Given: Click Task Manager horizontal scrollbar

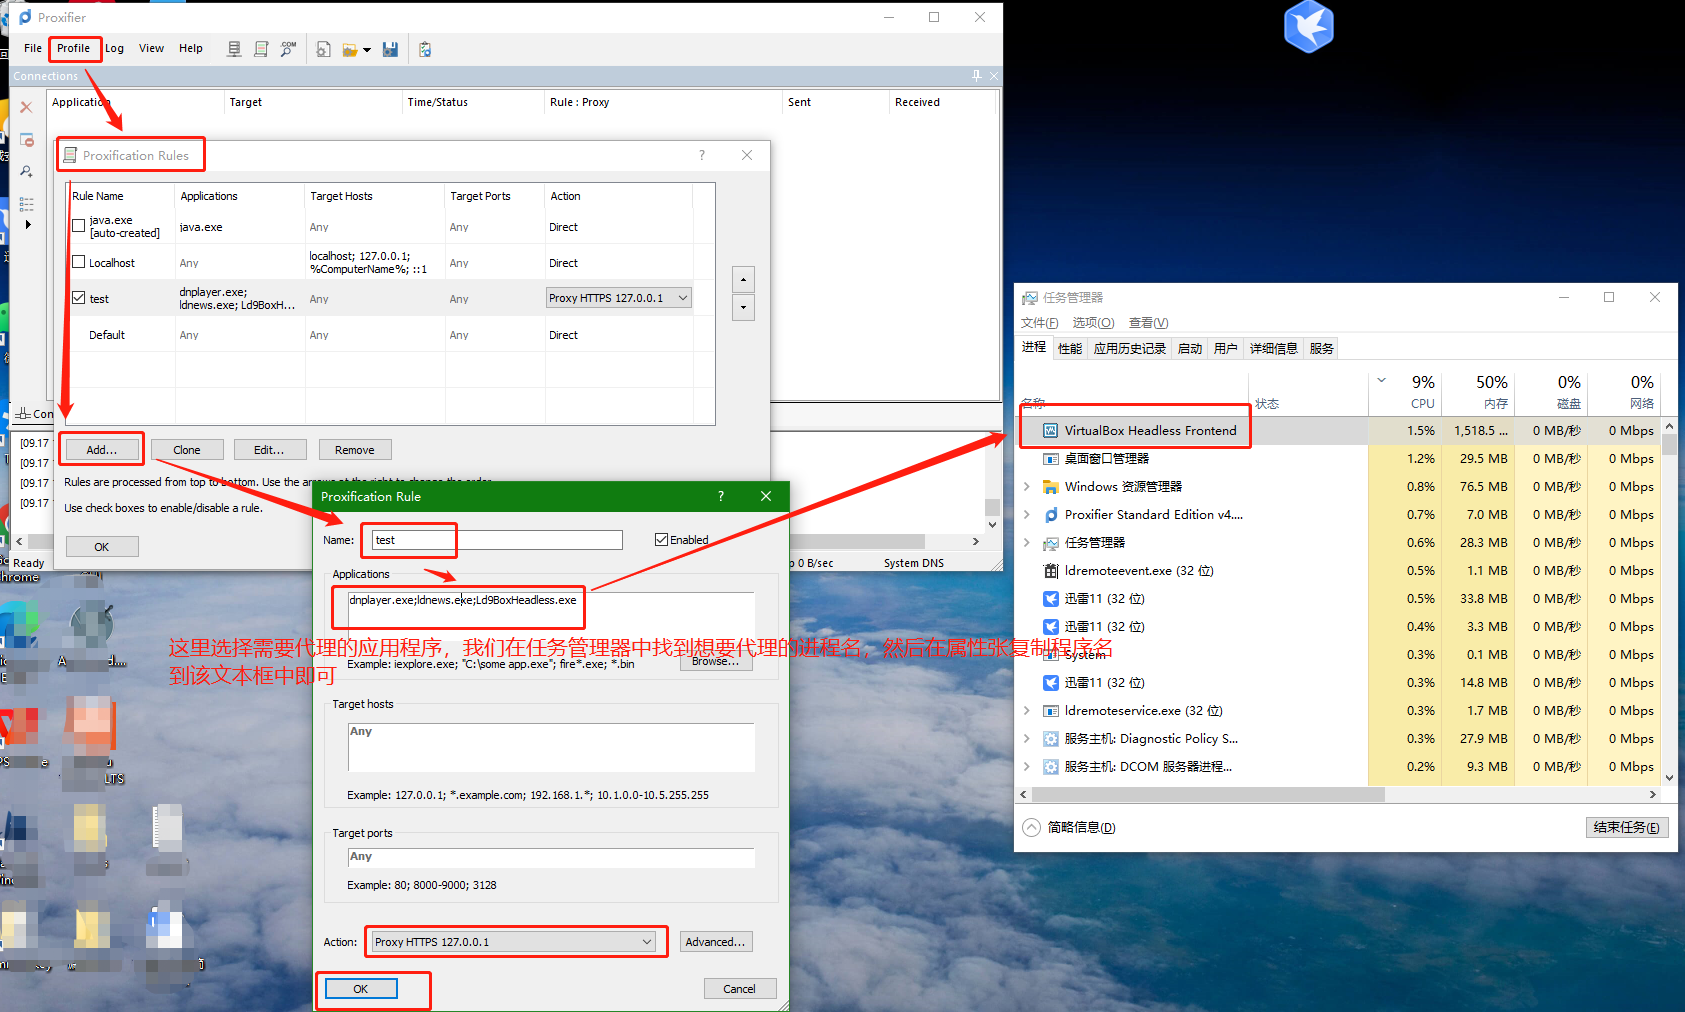Looking at the screenshot, I should (1208, 795).
